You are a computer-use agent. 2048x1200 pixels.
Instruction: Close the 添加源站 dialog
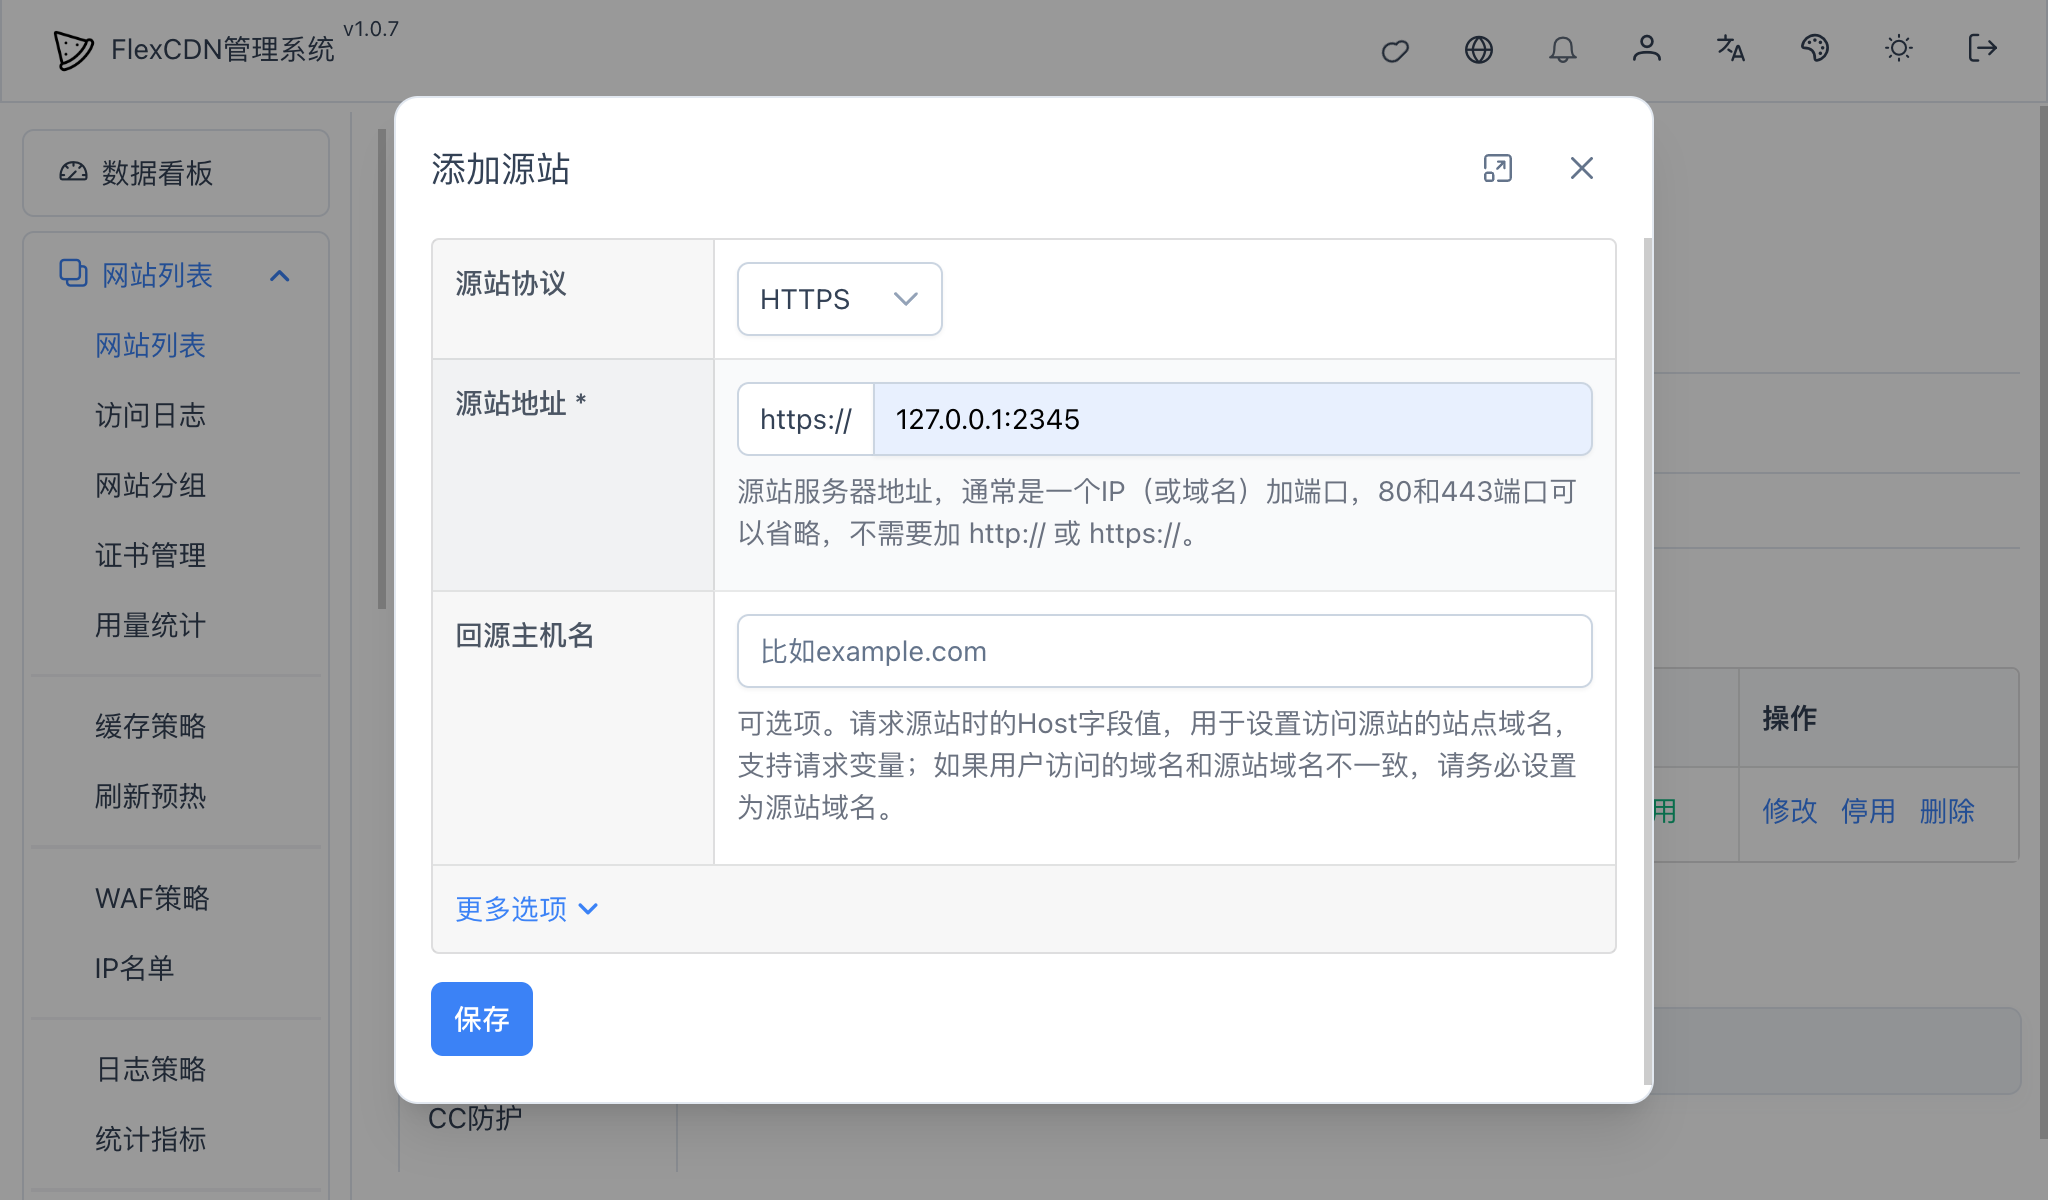point(1581,169)
